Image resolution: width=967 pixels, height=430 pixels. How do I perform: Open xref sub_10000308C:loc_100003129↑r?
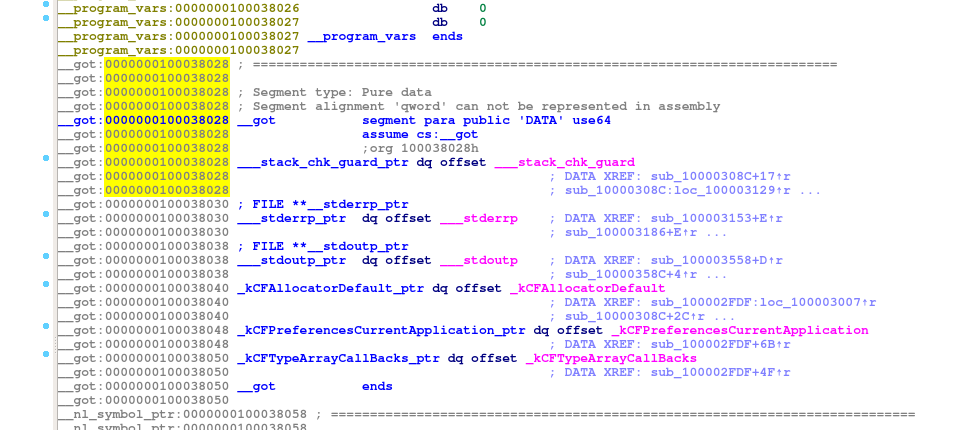pos(678,191)
